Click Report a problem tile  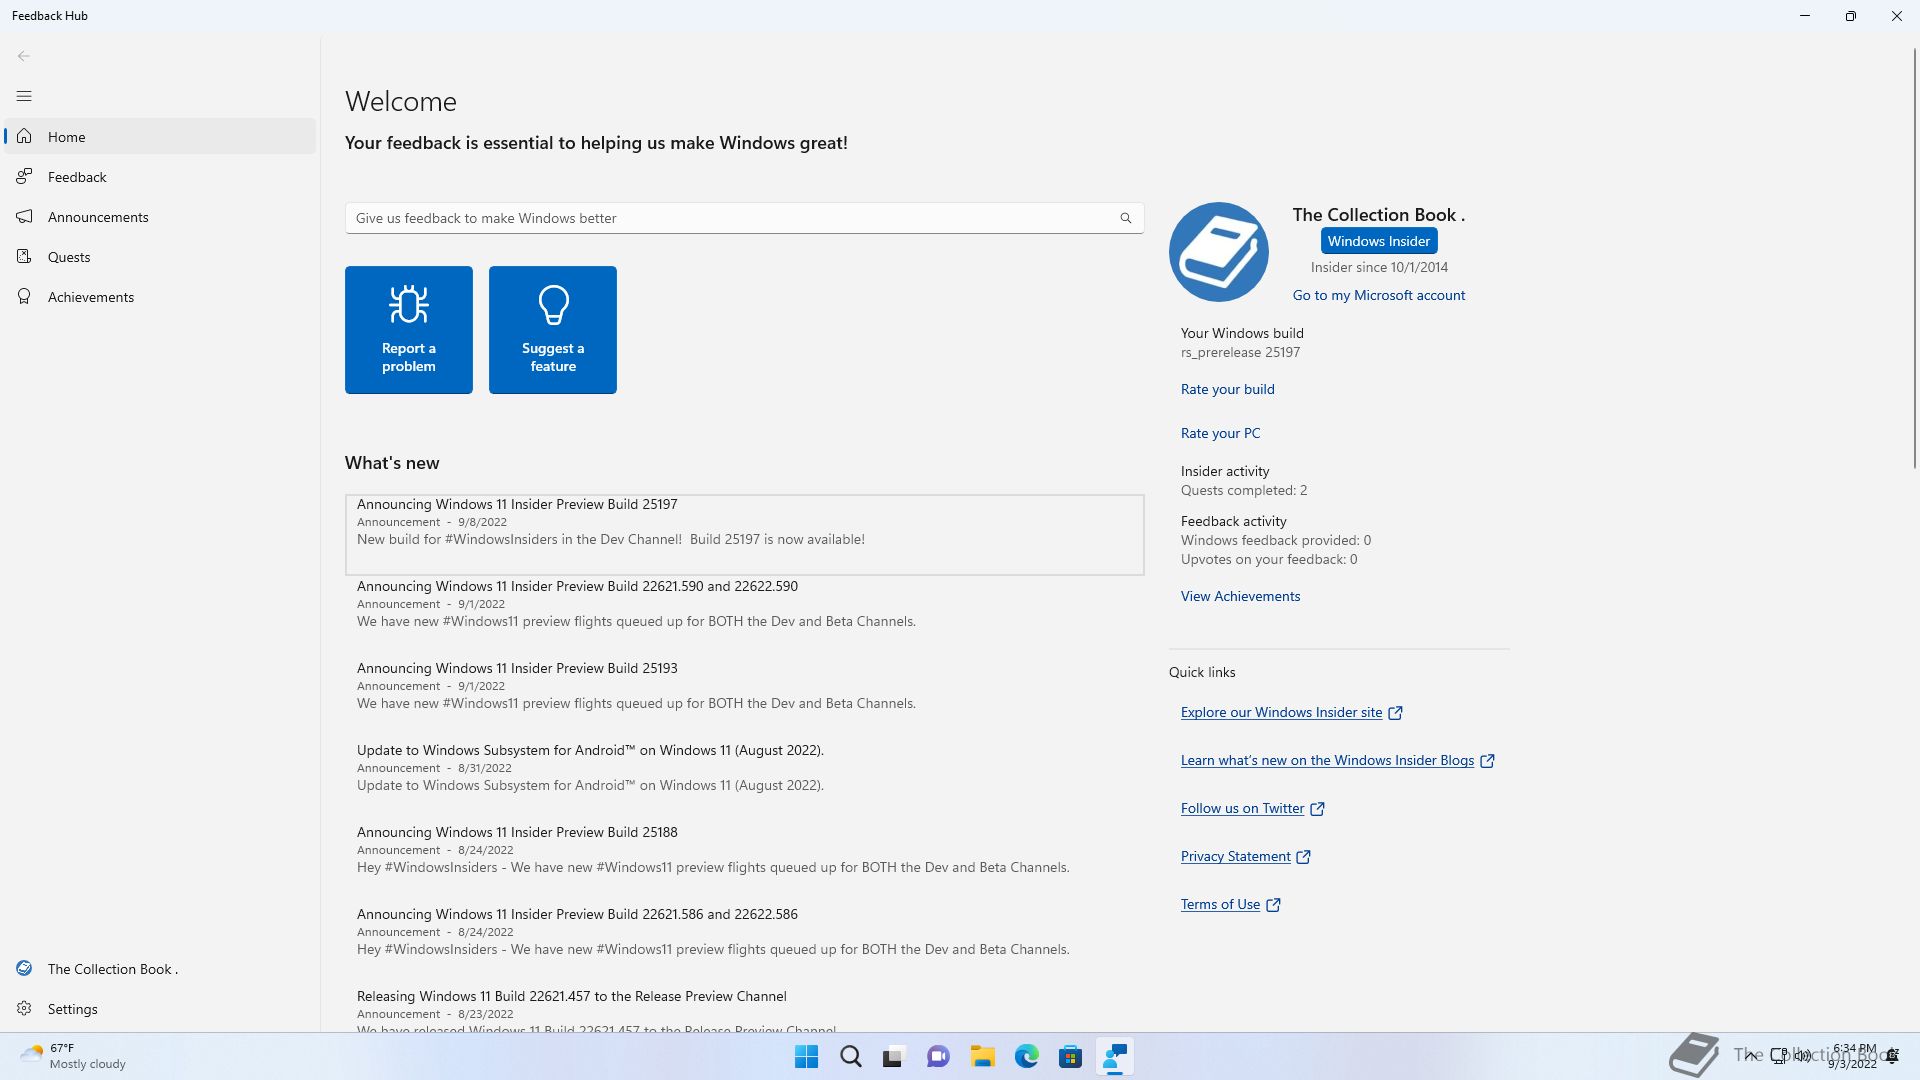tap(409, 330)
